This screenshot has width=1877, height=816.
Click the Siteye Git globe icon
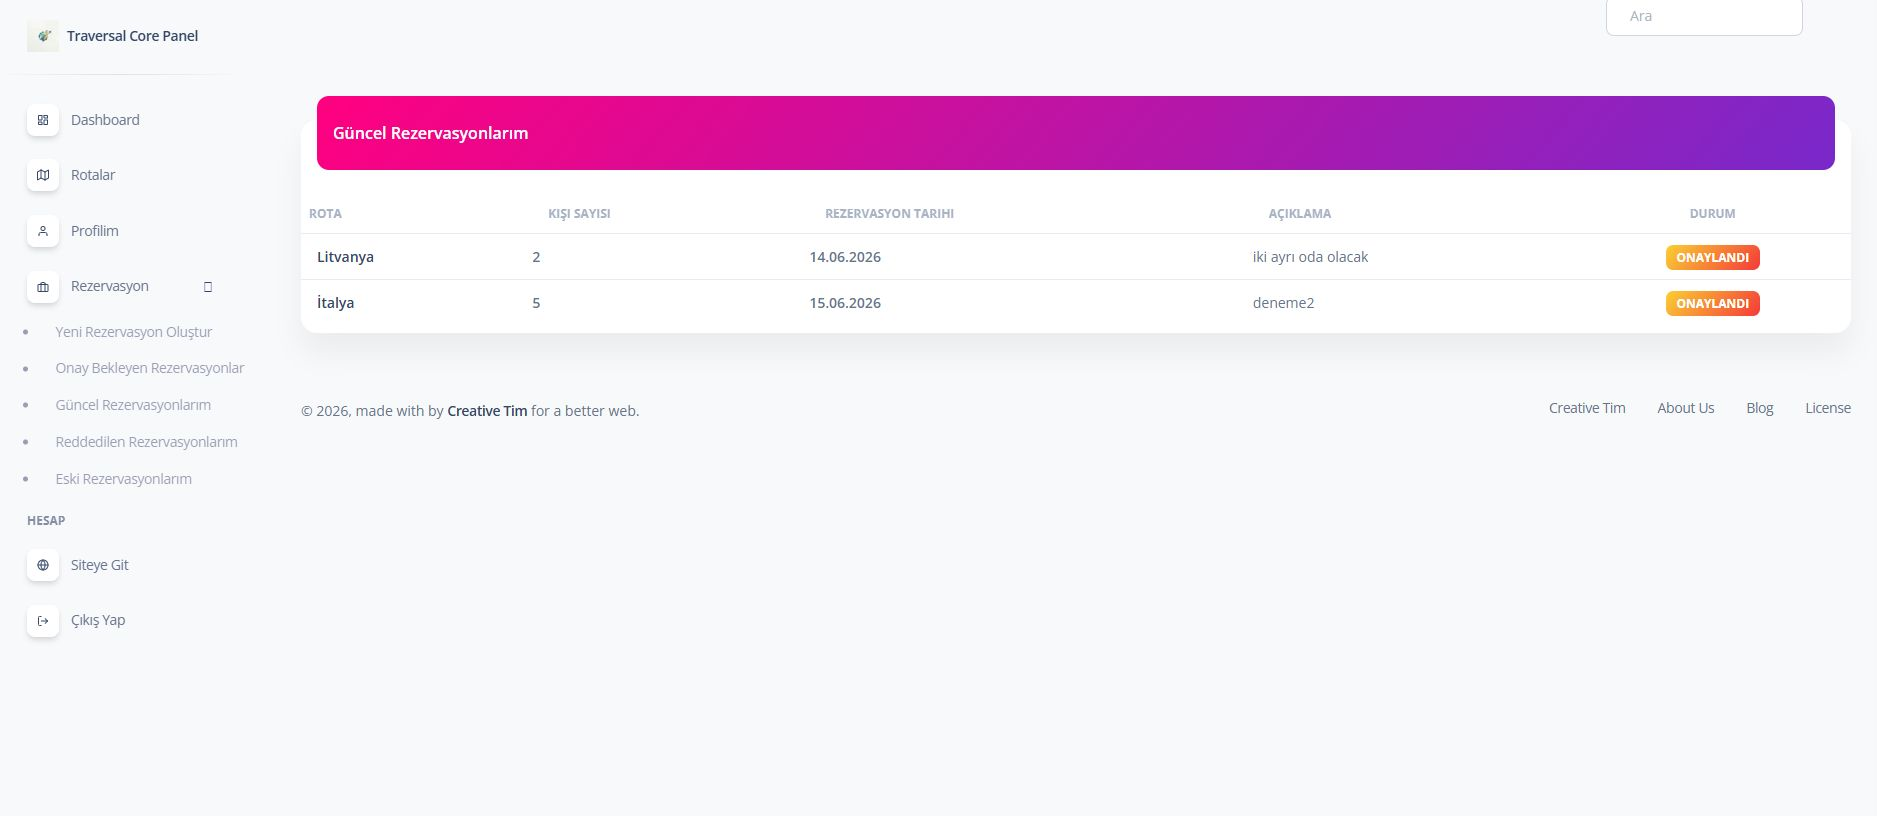pyautogui.click(x=43, y=565)
